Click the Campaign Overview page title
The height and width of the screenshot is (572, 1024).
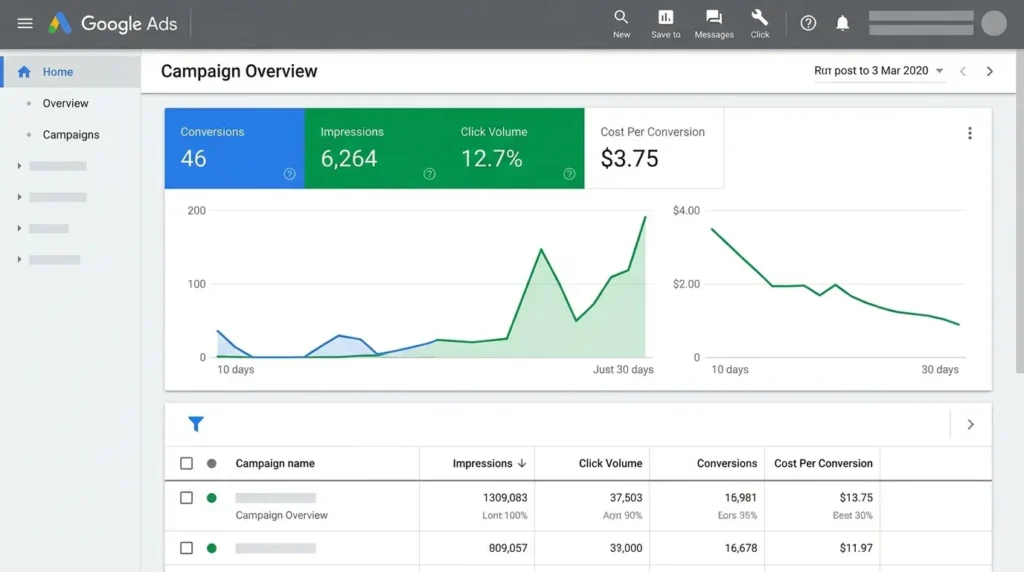click(239, 71)
